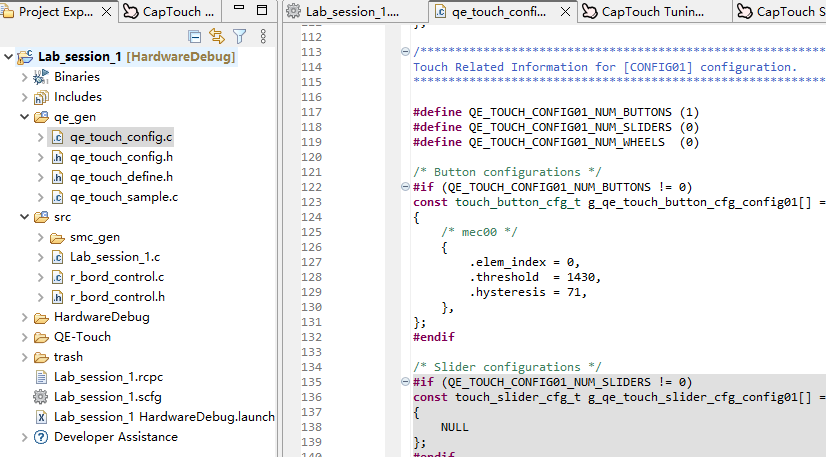826x457 pixels.
Task: Select Binaries in project tree
Action: coord(77,77)
